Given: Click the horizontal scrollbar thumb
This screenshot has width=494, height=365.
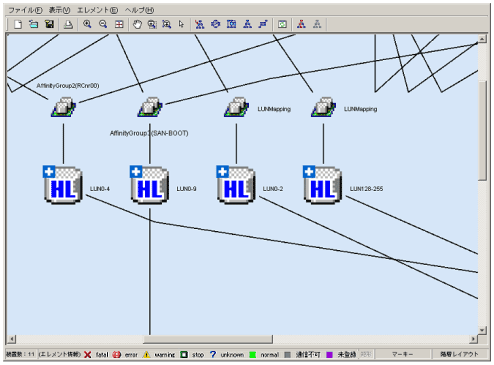Looking at the screenshot, I should coord(208,339).
